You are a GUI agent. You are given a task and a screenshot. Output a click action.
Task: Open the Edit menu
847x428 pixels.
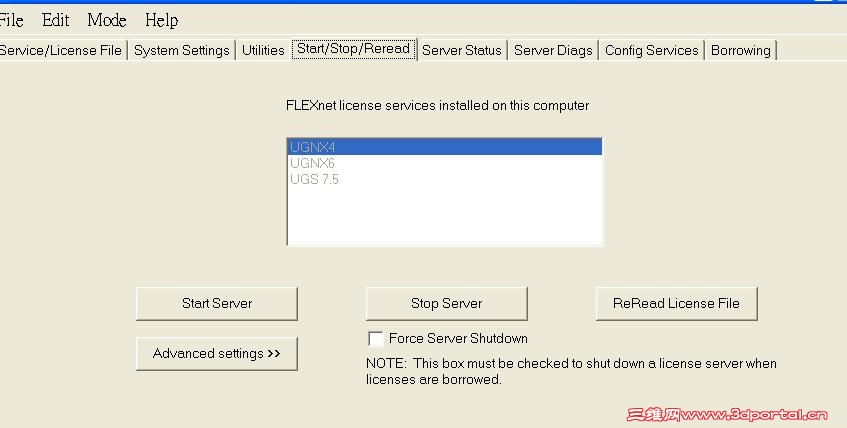[x=55, y=20]
